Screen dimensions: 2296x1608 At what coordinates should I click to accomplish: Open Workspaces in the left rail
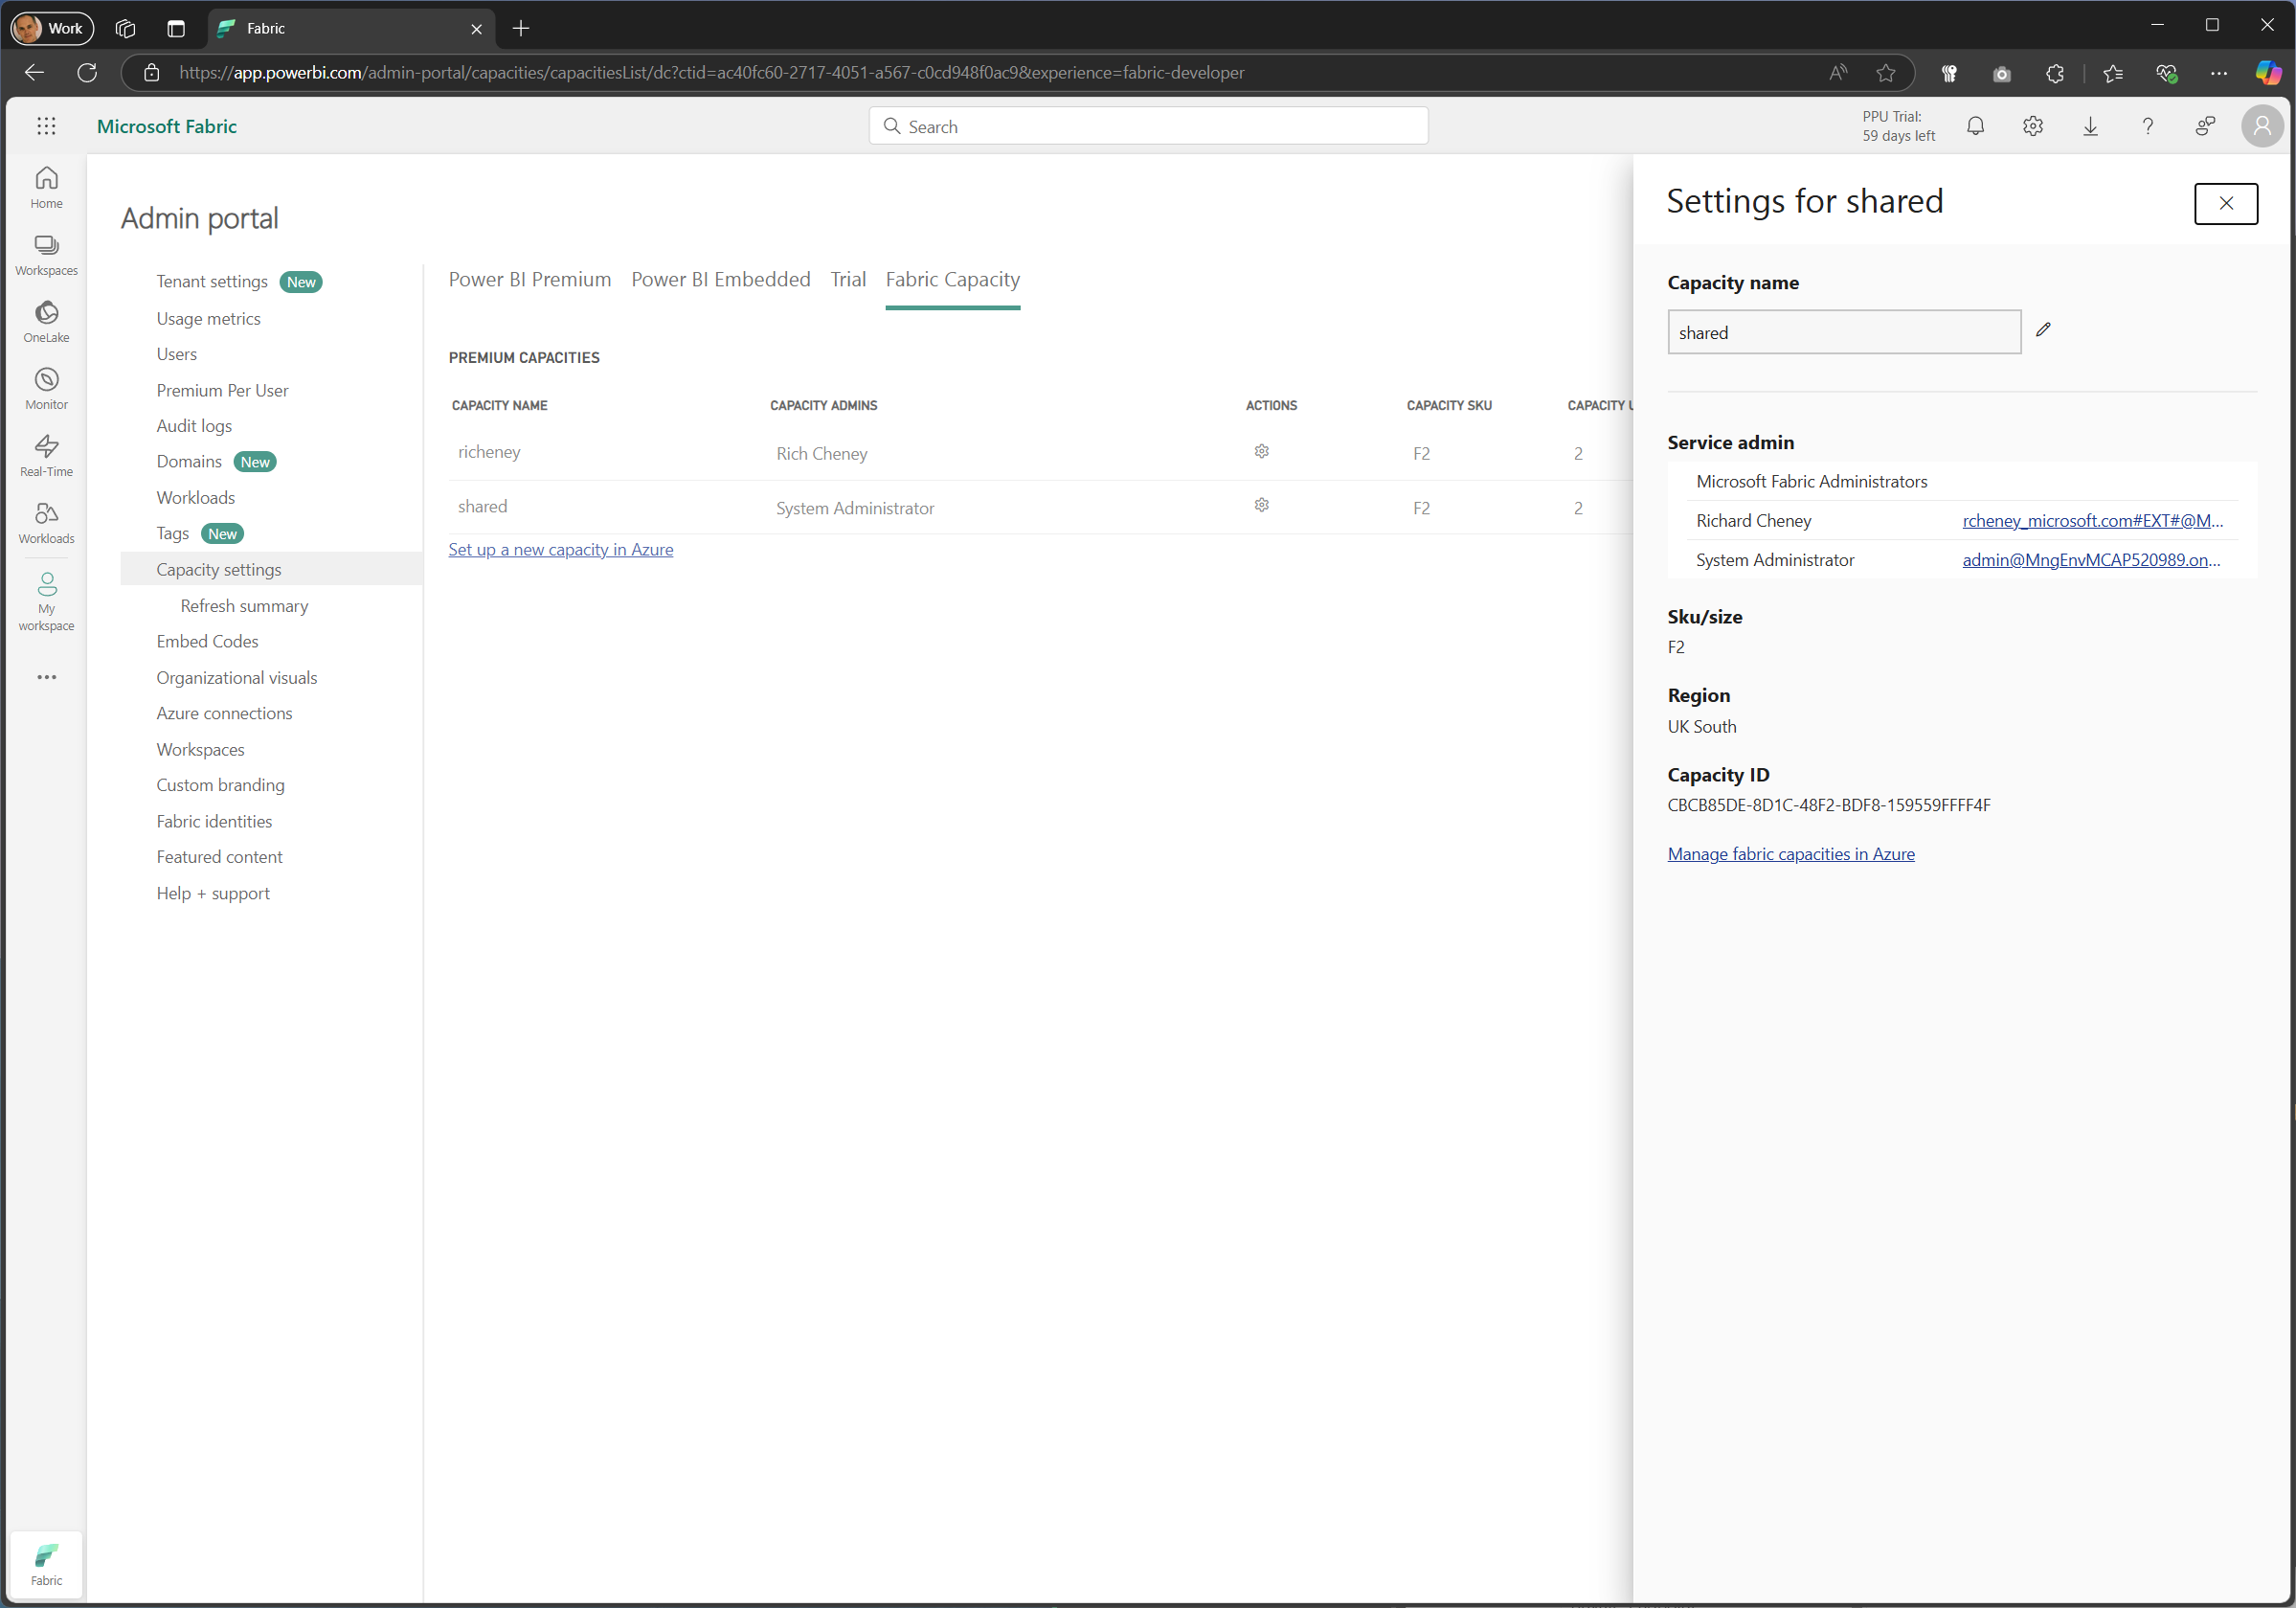tap(46, 255)
